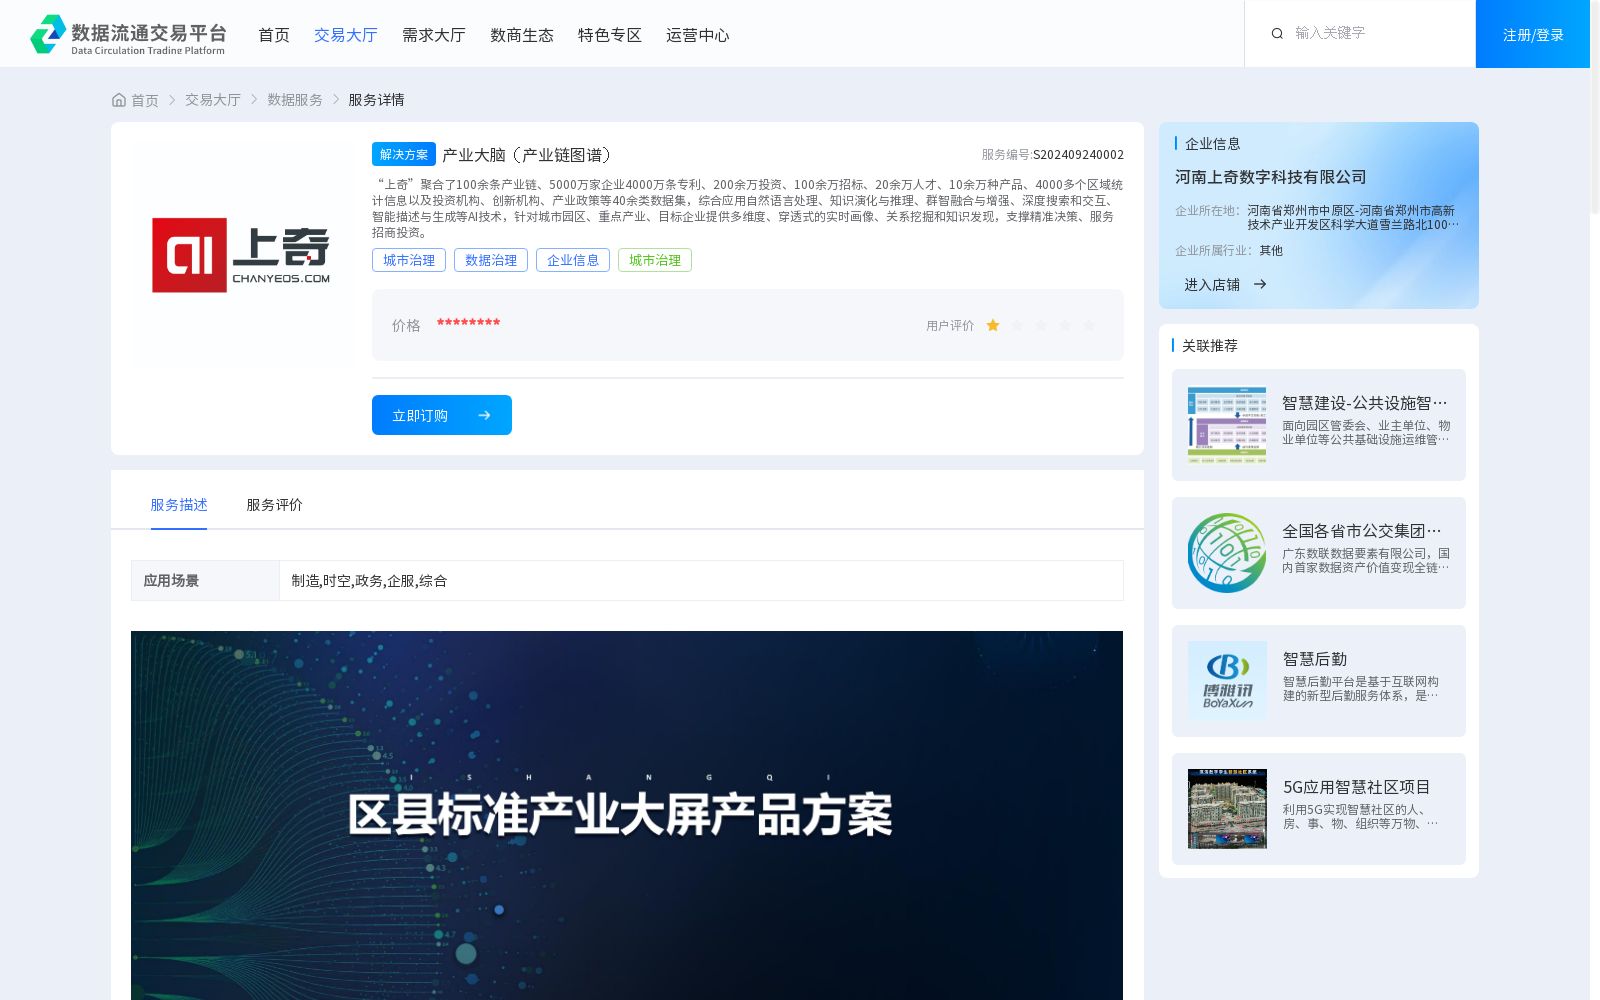Screen dimensions: 1600x1000
Task: Click service number S202409240002
Action: coord(1078,155)
